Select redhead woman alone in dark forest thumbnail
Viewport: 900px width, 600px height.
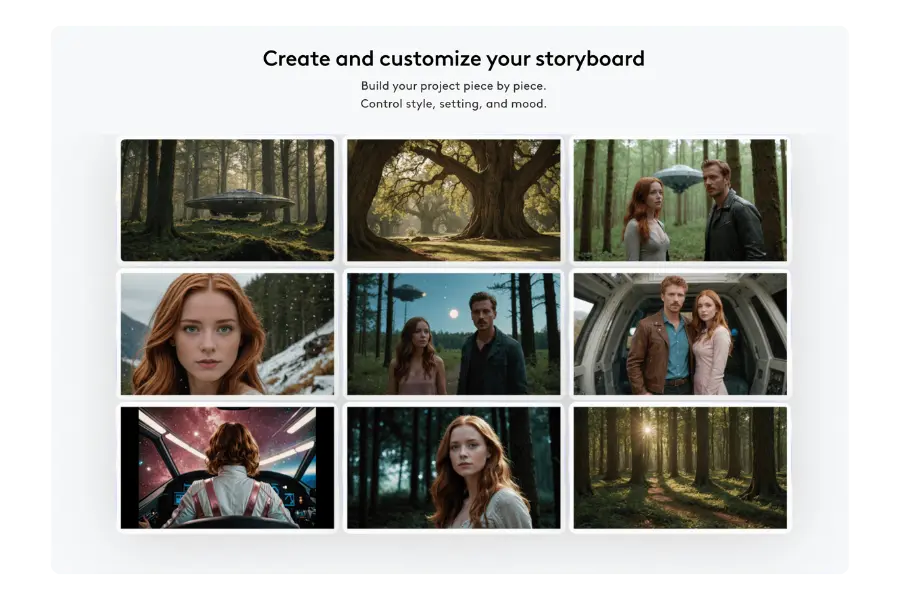[453, 468]
